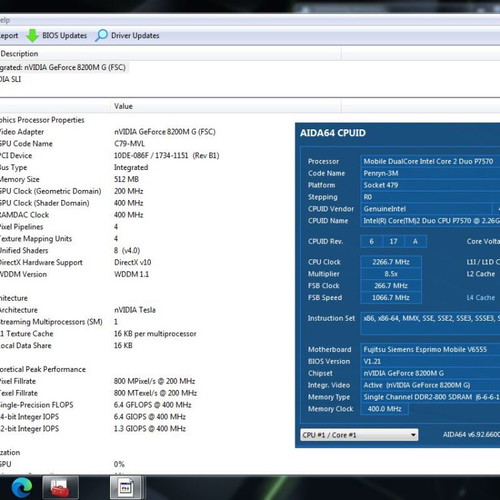This screenshot has width=500, height=500.
Task: Click the Platform field Socket 479
Action: pos(430,185)
